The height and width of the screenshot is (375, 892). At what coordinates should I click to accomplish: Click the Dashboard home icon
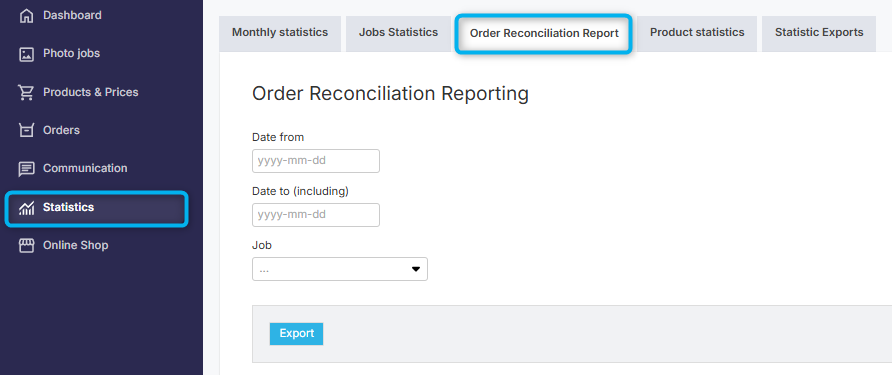point(26,15)
